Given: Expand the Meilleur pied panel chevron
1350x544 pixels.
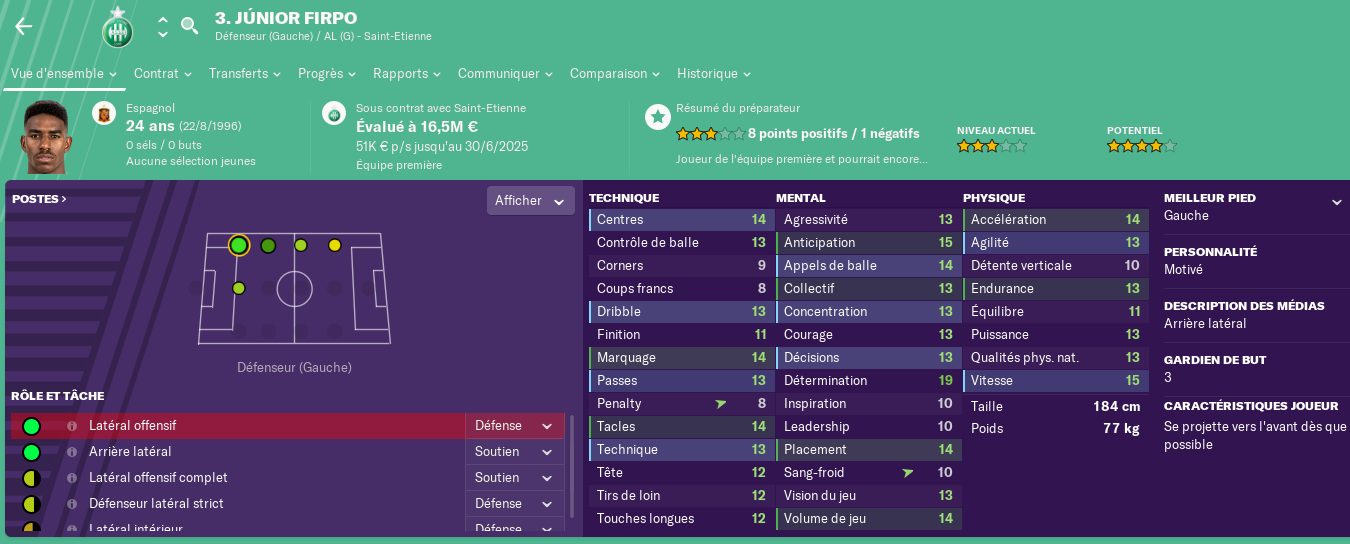Looking at the screenshot, I should pos(1337,202).
